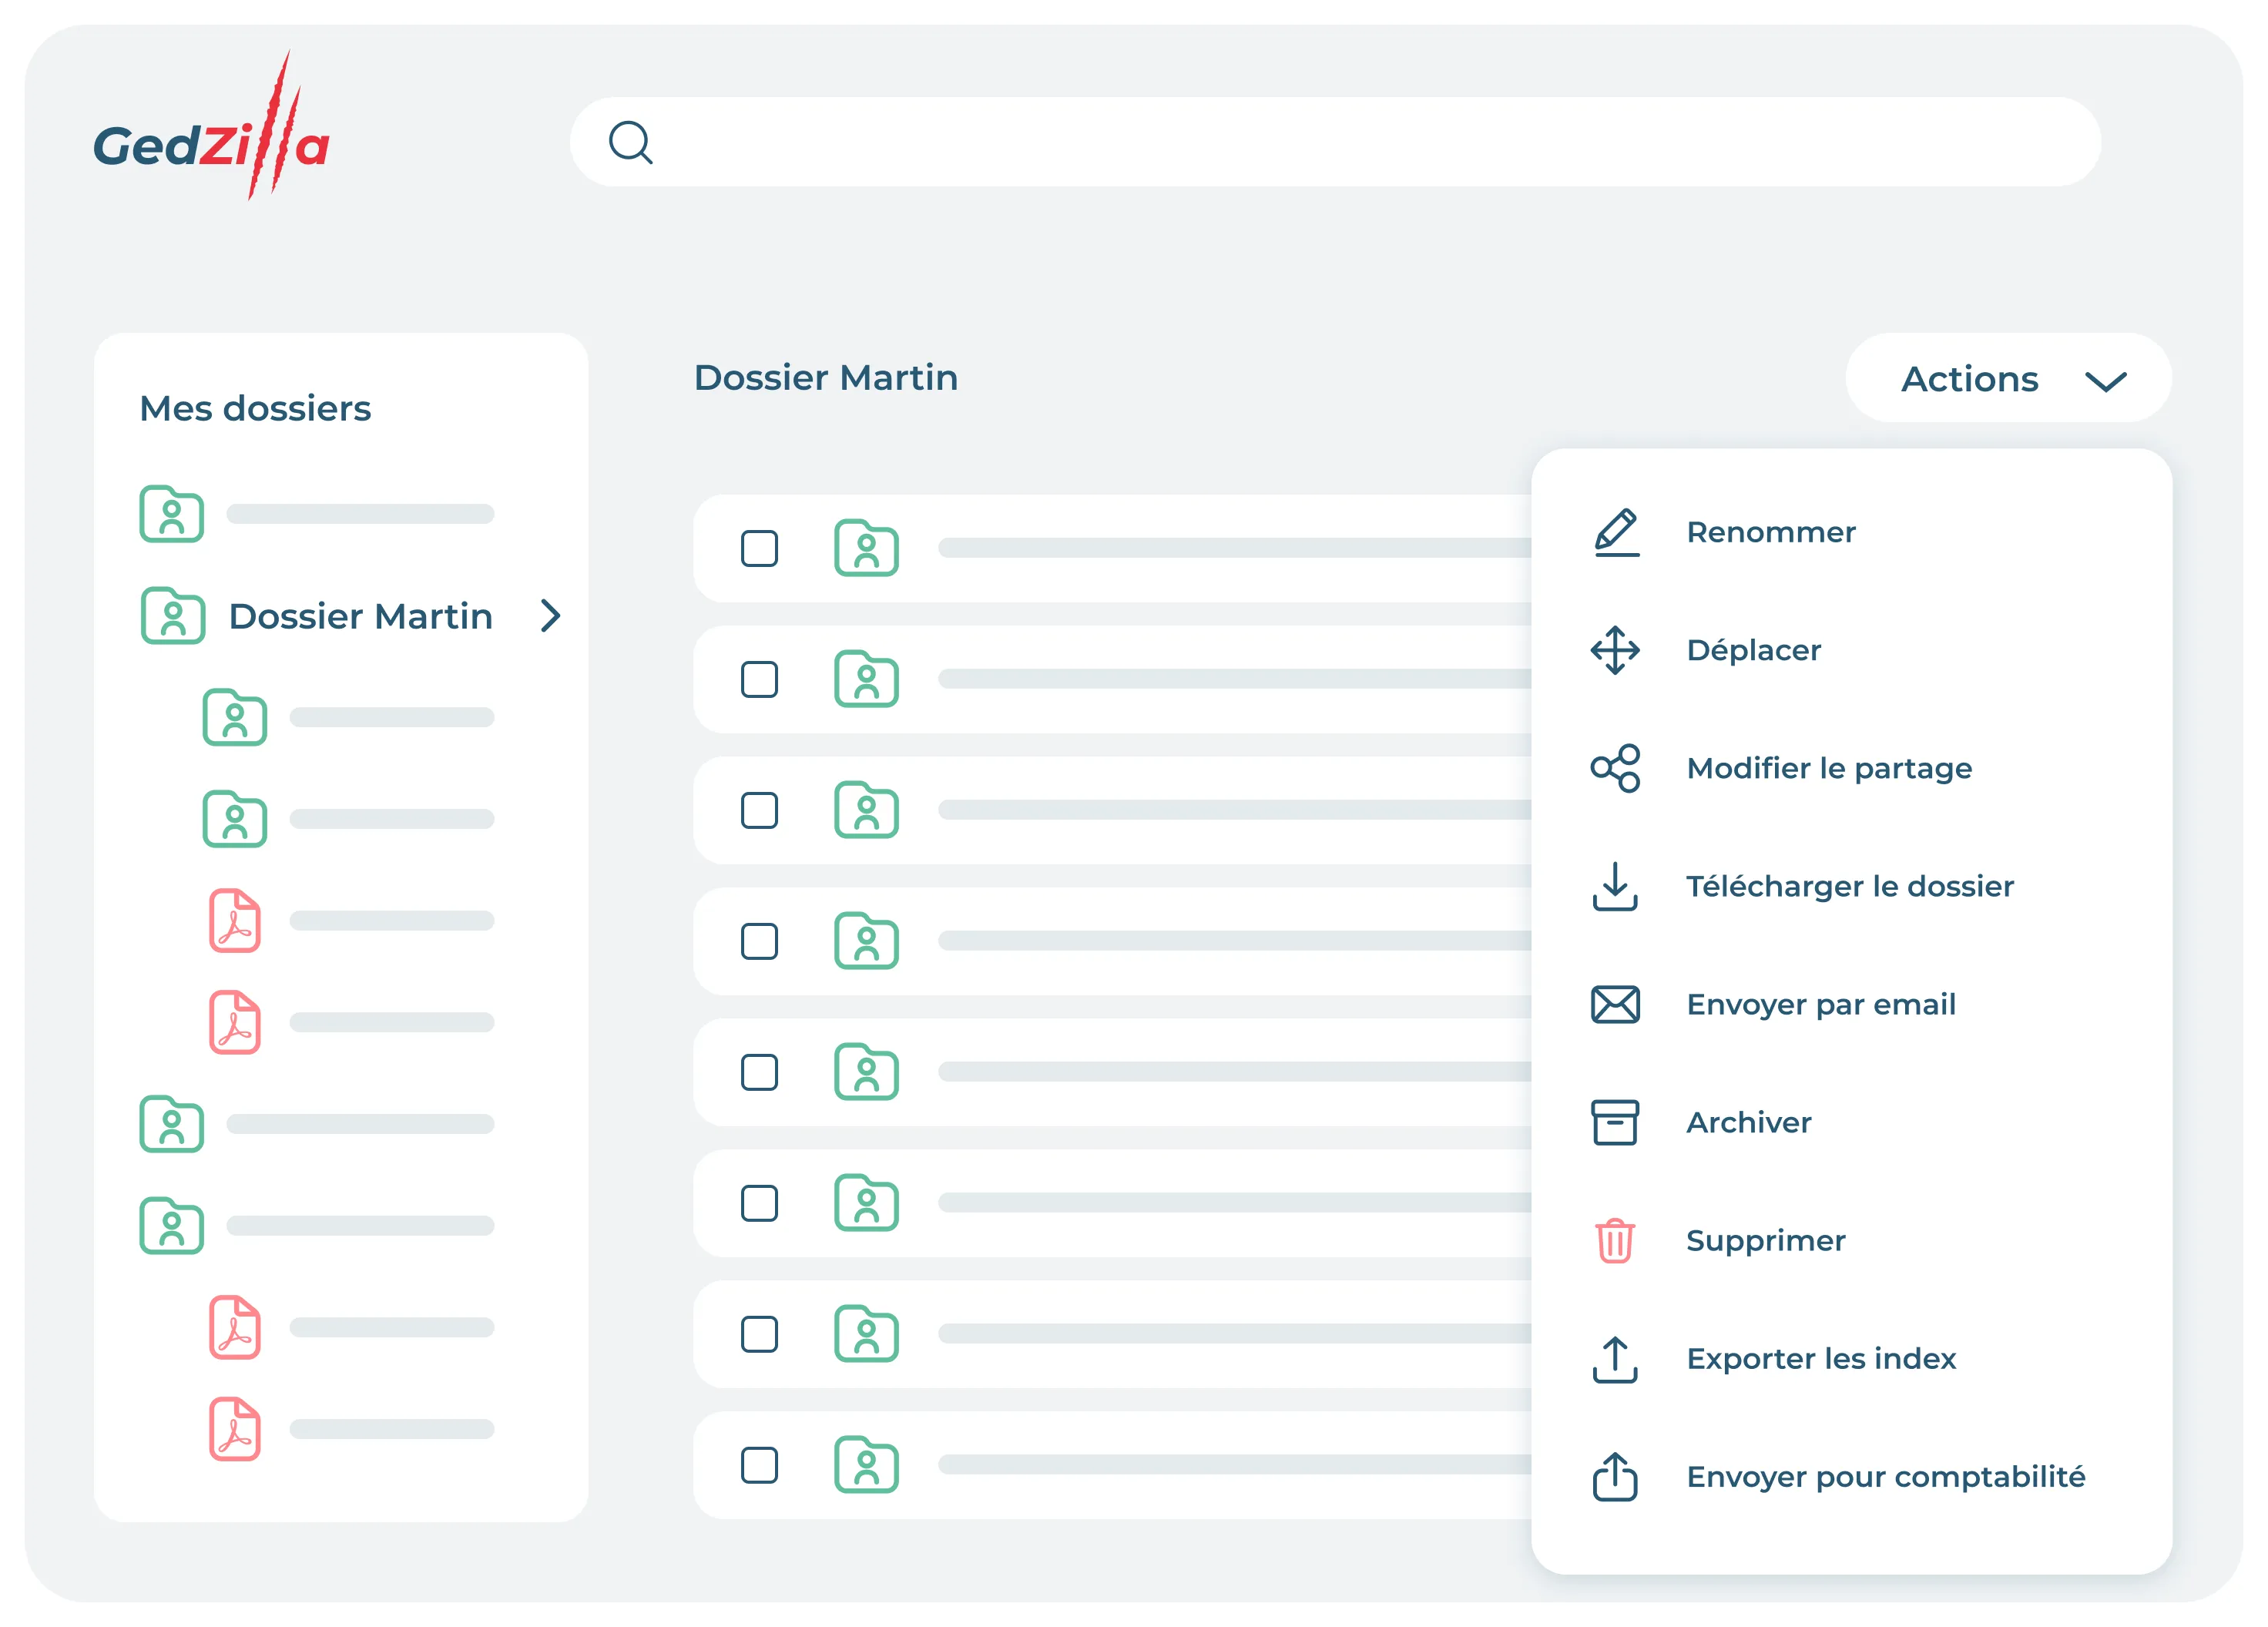
Task: Click the GedZilla logo
Action: point(211,127)
